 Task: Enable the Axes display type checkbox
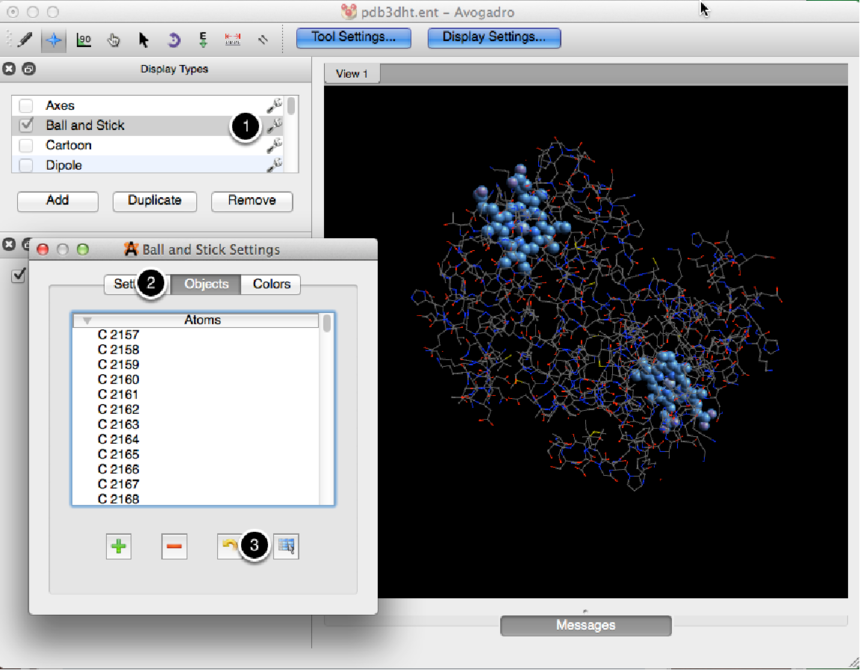[27, 106]
